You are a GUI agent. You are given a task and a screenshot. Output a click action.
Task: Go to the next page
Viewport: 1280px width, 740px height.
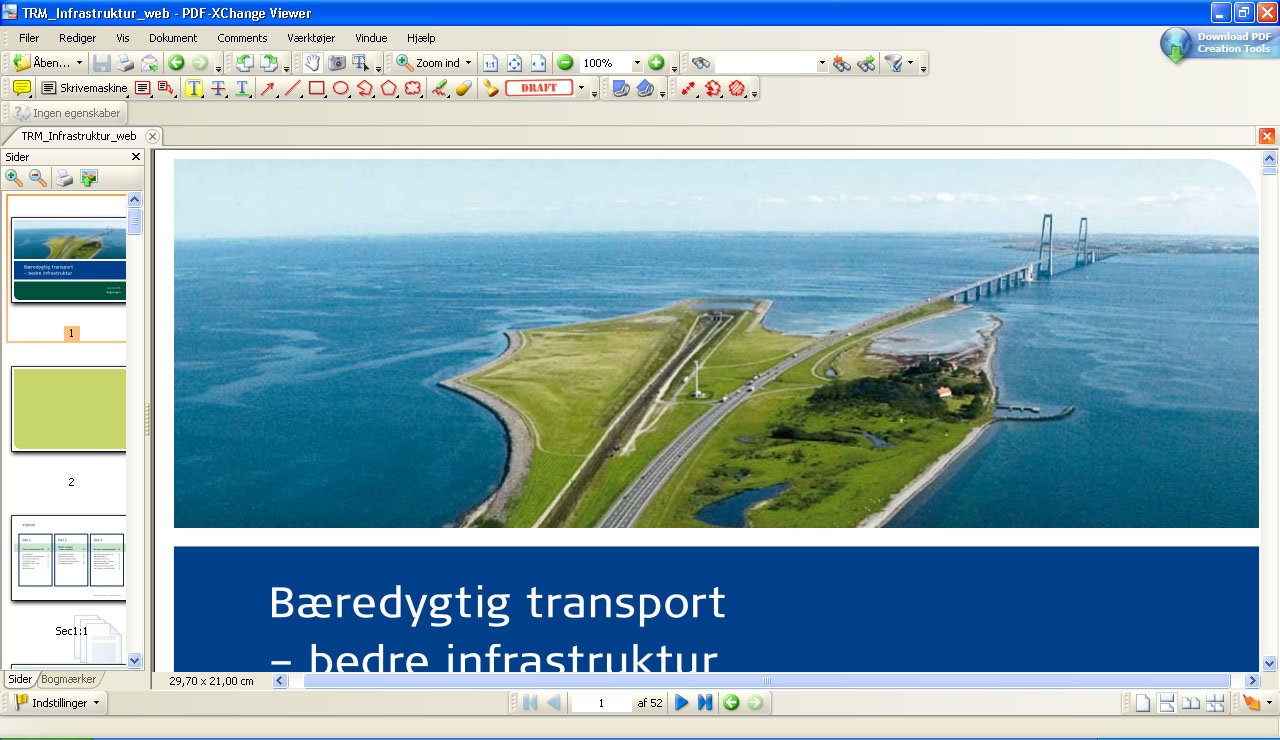coord(682,703)
